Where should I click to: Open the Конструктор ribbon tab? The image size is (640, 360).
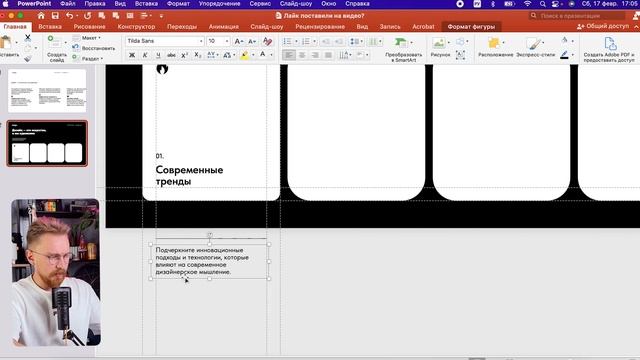(x=136, y=27)
